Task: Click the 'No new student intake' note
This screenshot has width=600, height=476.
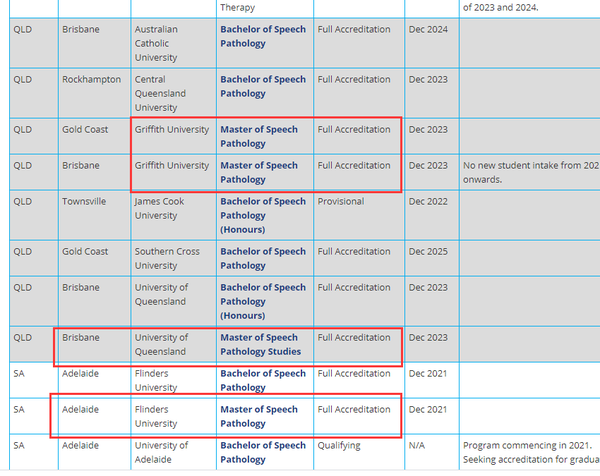Action: [x=531, y=173]
